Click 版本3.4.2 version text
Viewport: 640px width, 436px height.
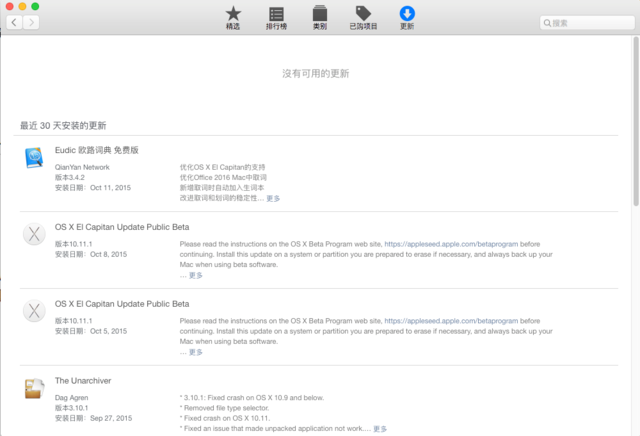click(70, 178)
